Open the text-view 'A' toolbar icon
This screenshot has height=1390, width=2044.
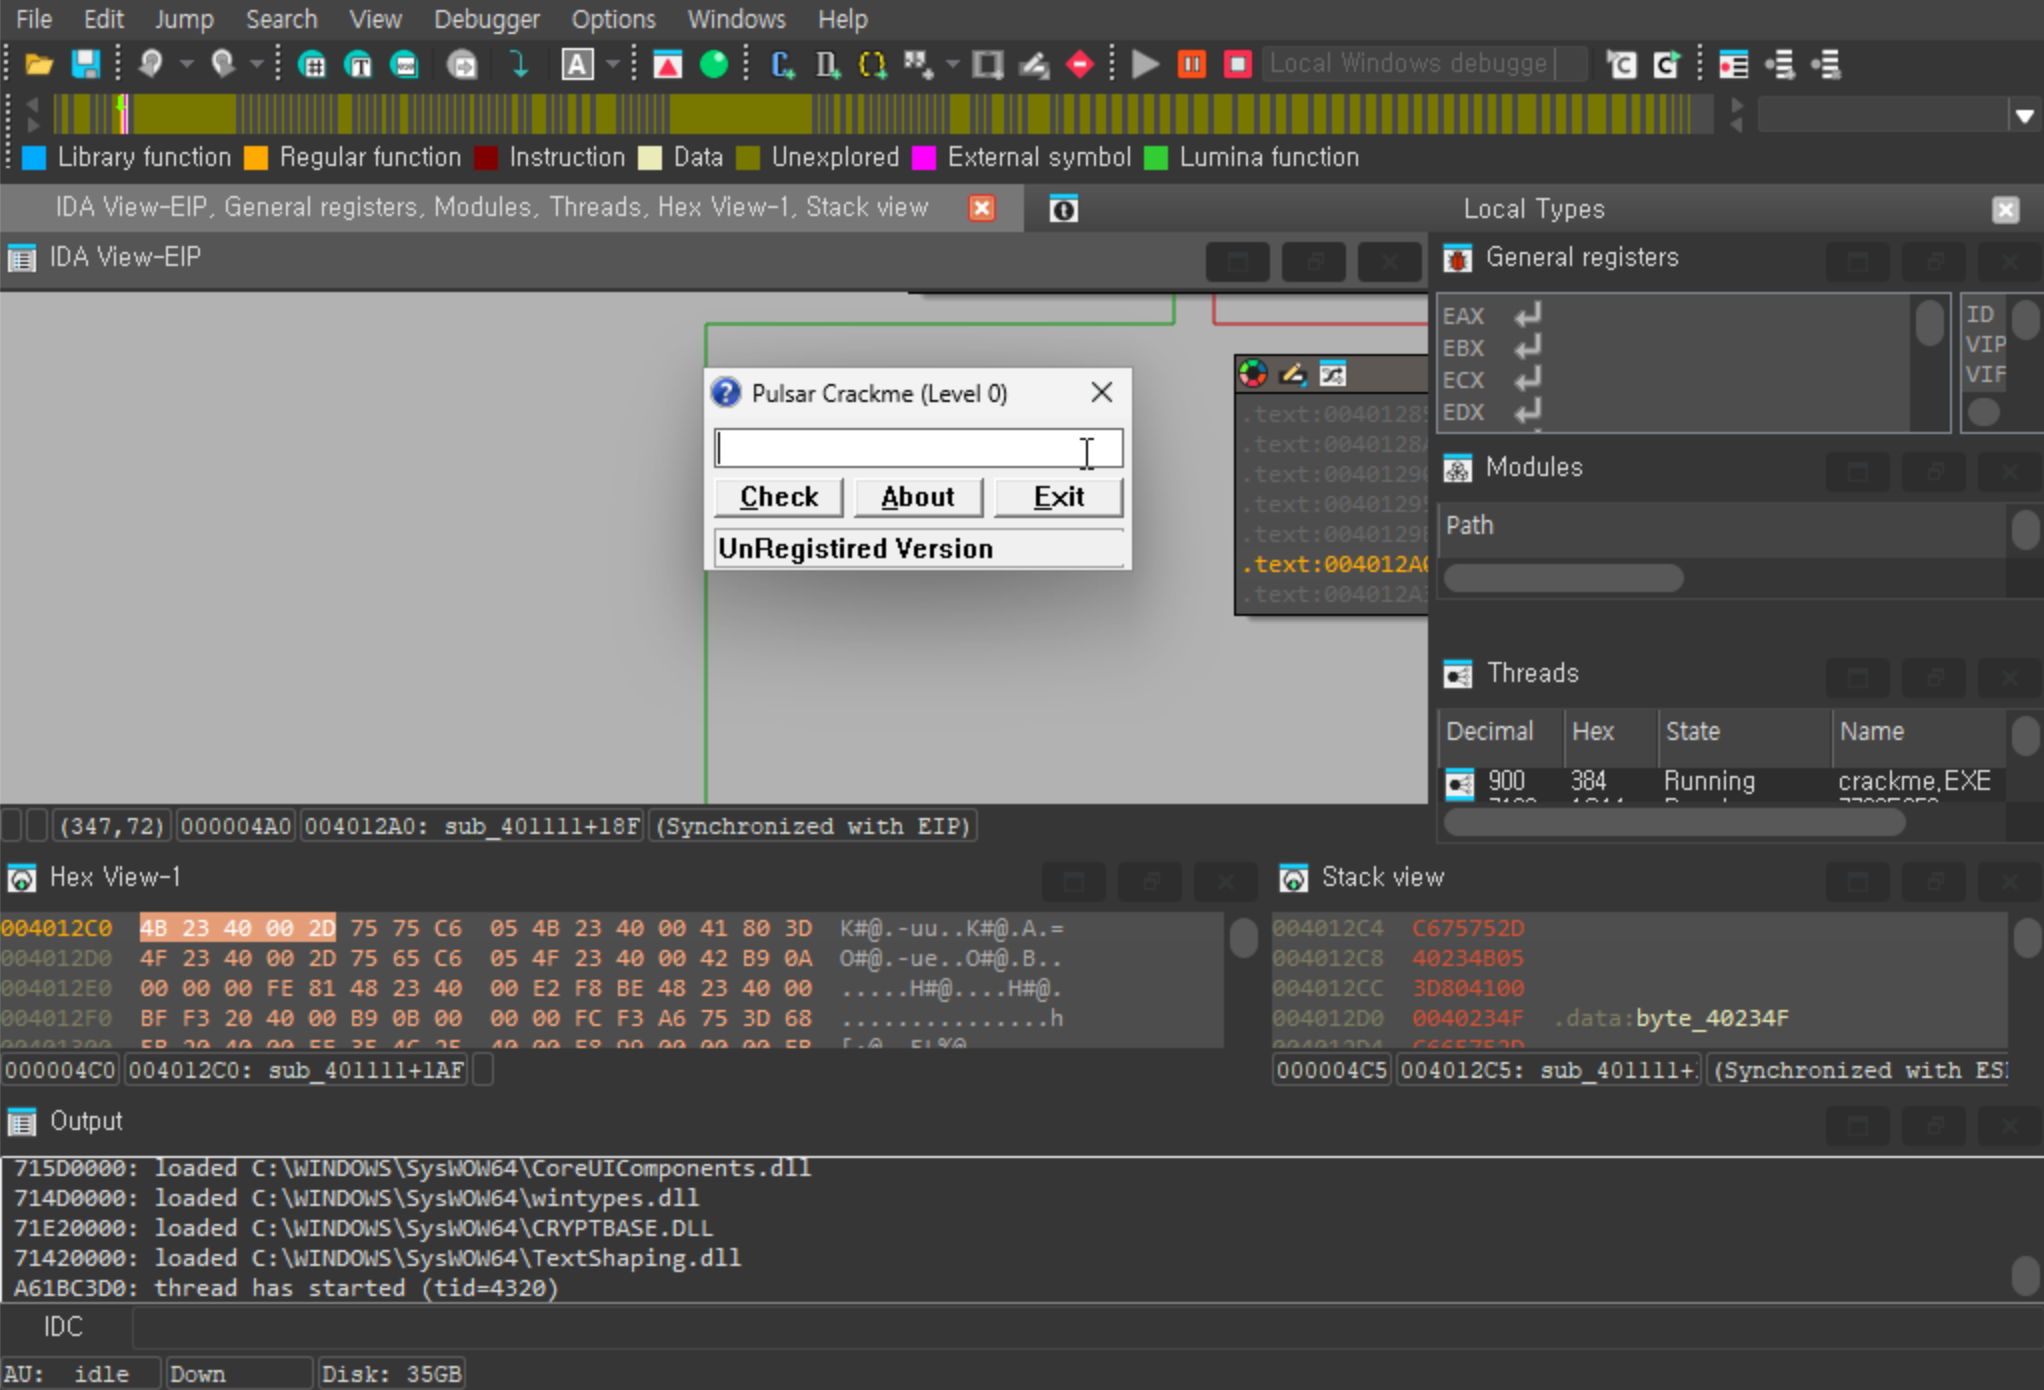[578, 63]
